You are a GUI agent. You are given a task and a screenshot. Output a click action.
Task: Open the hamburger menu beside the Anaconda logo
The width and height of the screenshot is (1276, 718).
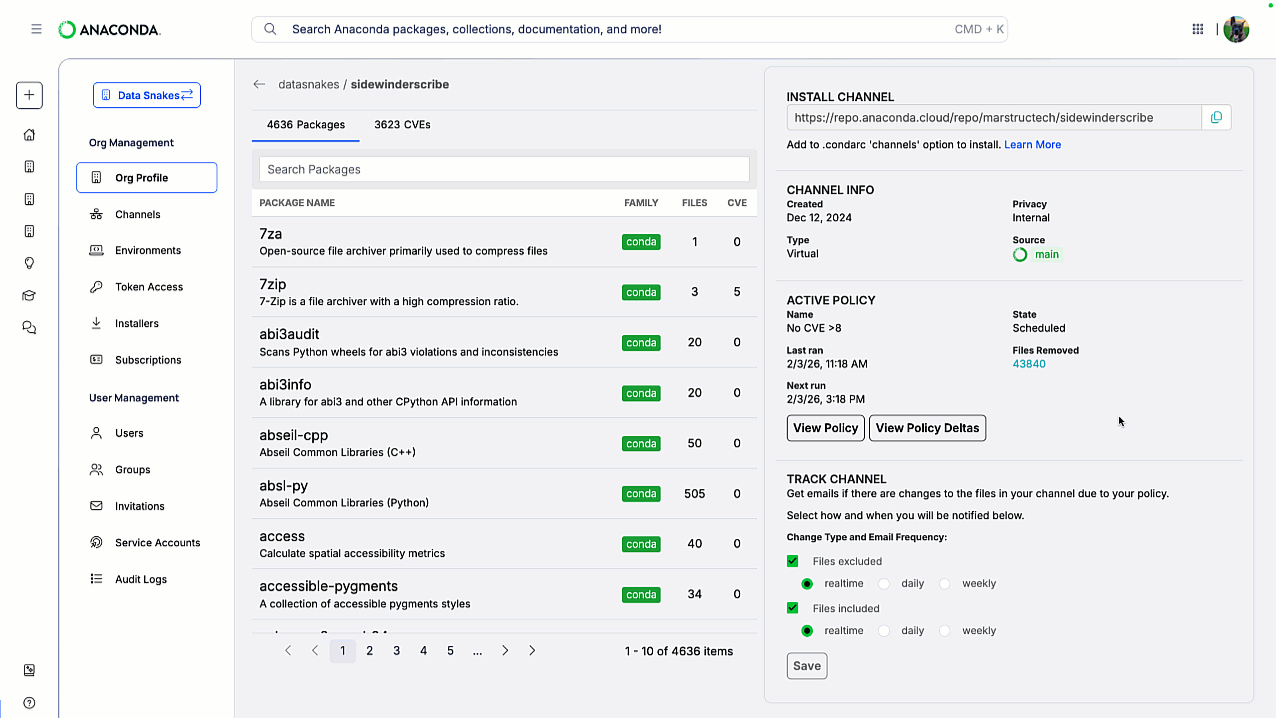coord(36,29)
